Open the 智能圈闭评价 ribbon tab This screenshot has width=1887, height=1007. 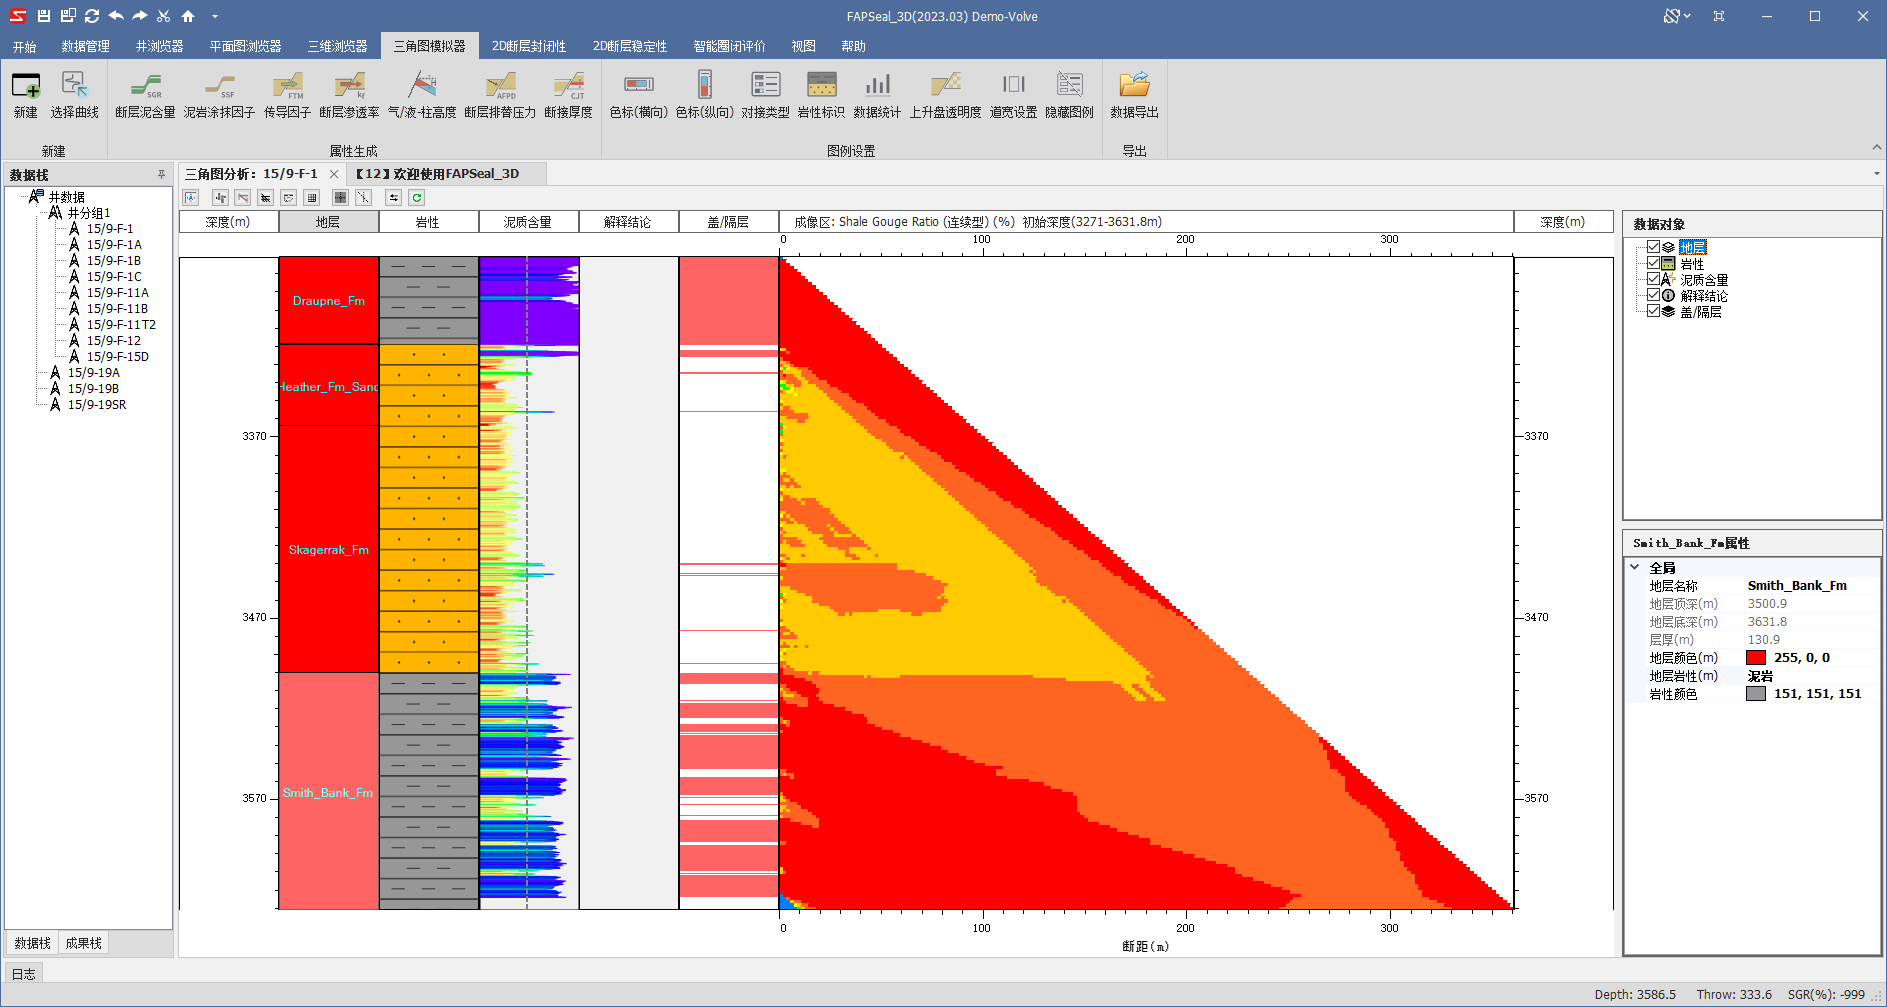pyautogui.click(x=729, y=46)
